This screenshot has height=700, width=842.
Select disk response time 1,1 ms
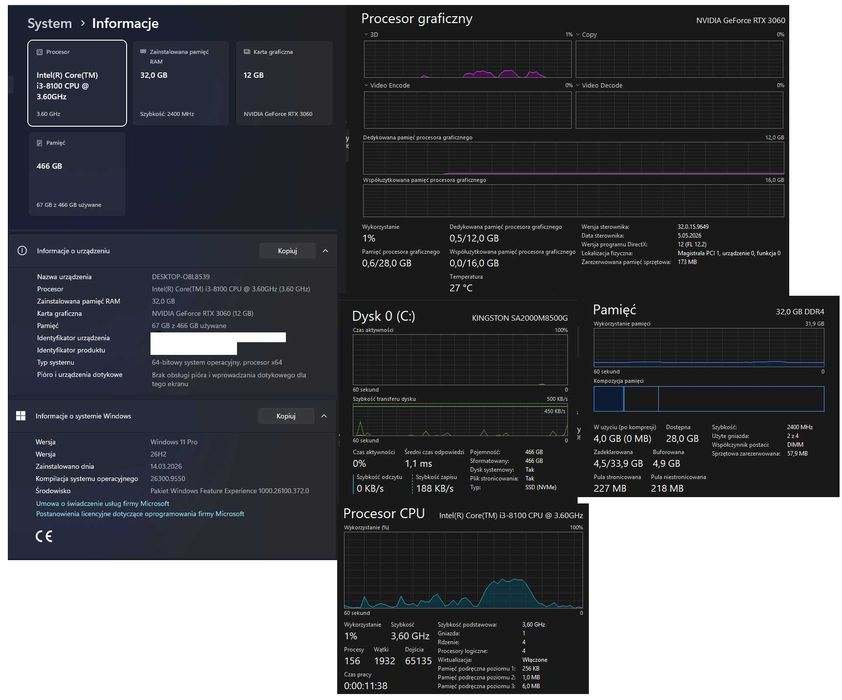418,464
